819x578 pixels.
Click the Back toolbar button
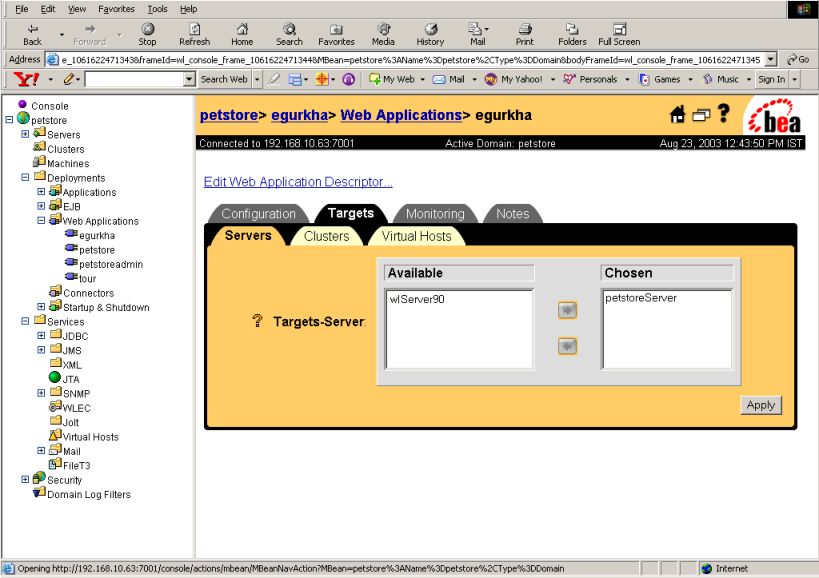(x=32, y=34)
